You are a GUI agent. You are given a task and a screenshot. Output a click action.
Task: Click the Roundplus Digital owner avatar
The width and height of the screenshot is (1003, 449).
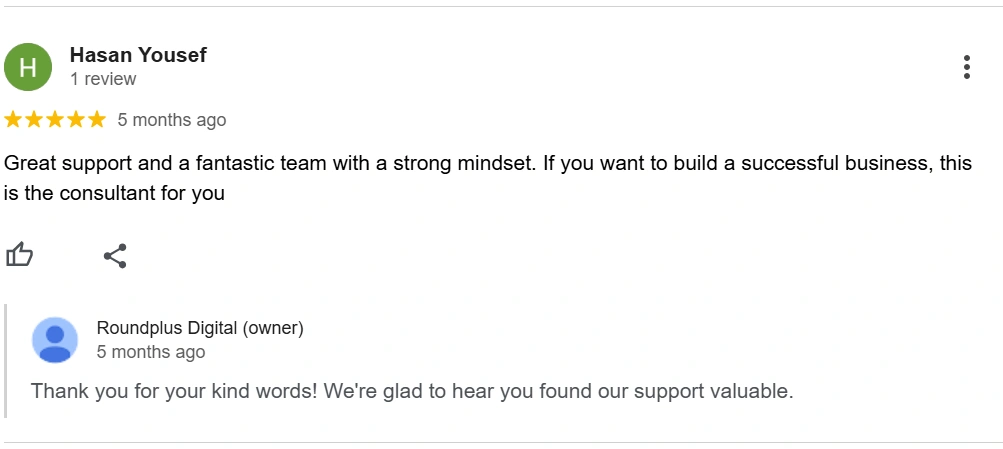click(55, 340)
